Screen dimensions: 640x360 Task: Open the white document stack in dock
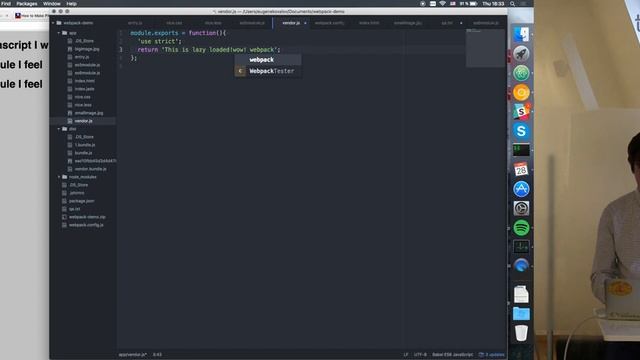click(x=521, y=294)
